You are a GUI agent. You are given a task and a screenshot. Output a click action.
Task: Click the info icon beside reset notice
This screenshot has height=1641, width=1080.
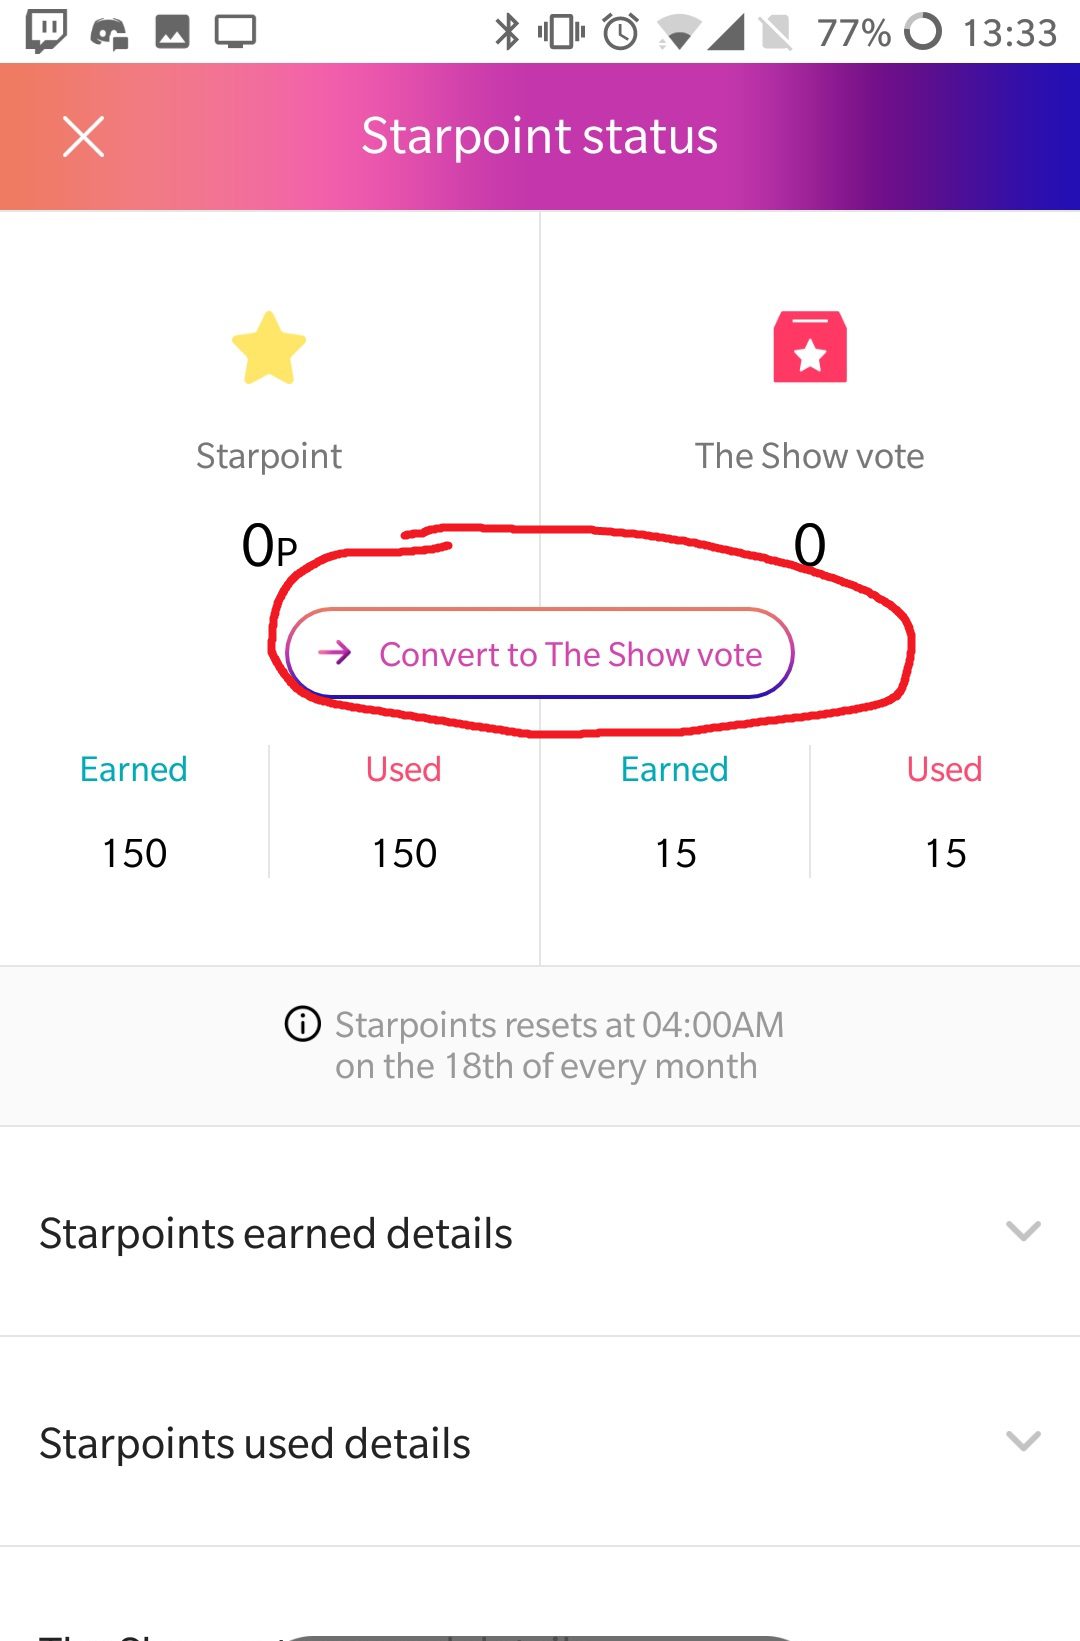(303, 1024)
